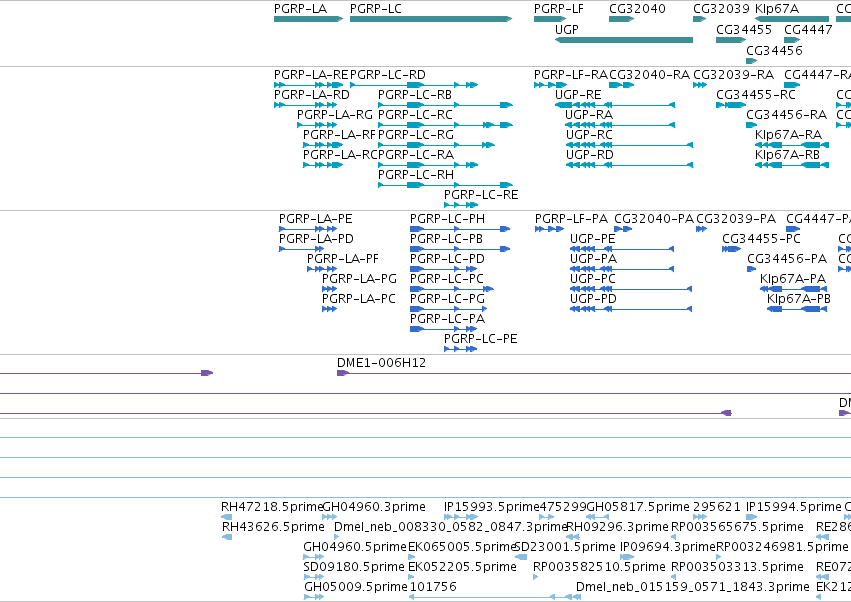The width and height of the screenshot is (851, 602).
Task: Select transcript UGP-RE
Action: click(x=615, y=105)
